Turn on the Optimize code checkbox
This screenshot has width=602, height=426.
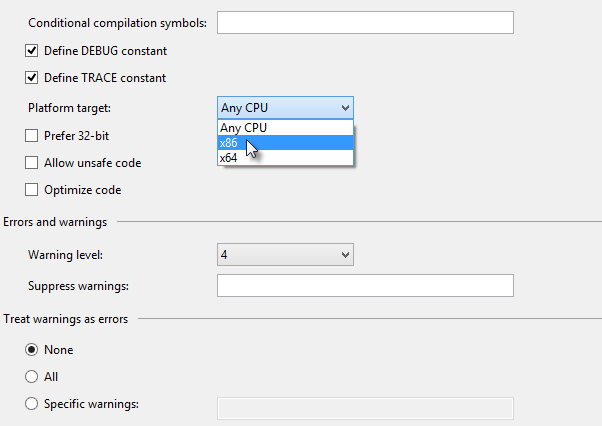(x=32, y=190)
